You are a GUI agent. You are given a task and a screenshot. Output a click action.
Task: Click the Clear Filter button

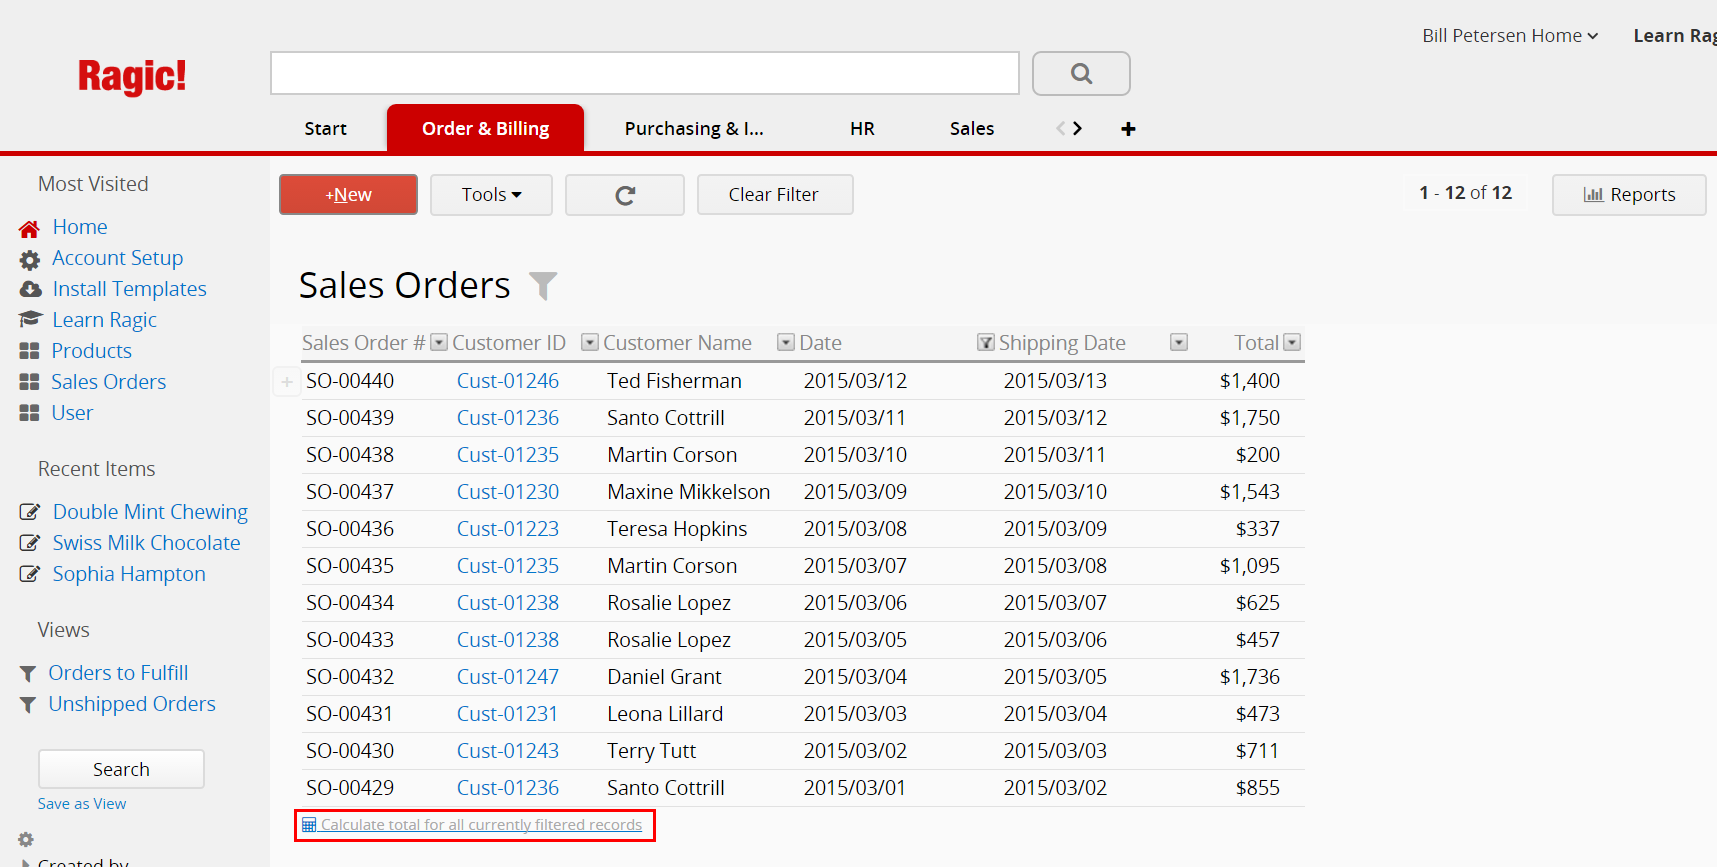774,195
